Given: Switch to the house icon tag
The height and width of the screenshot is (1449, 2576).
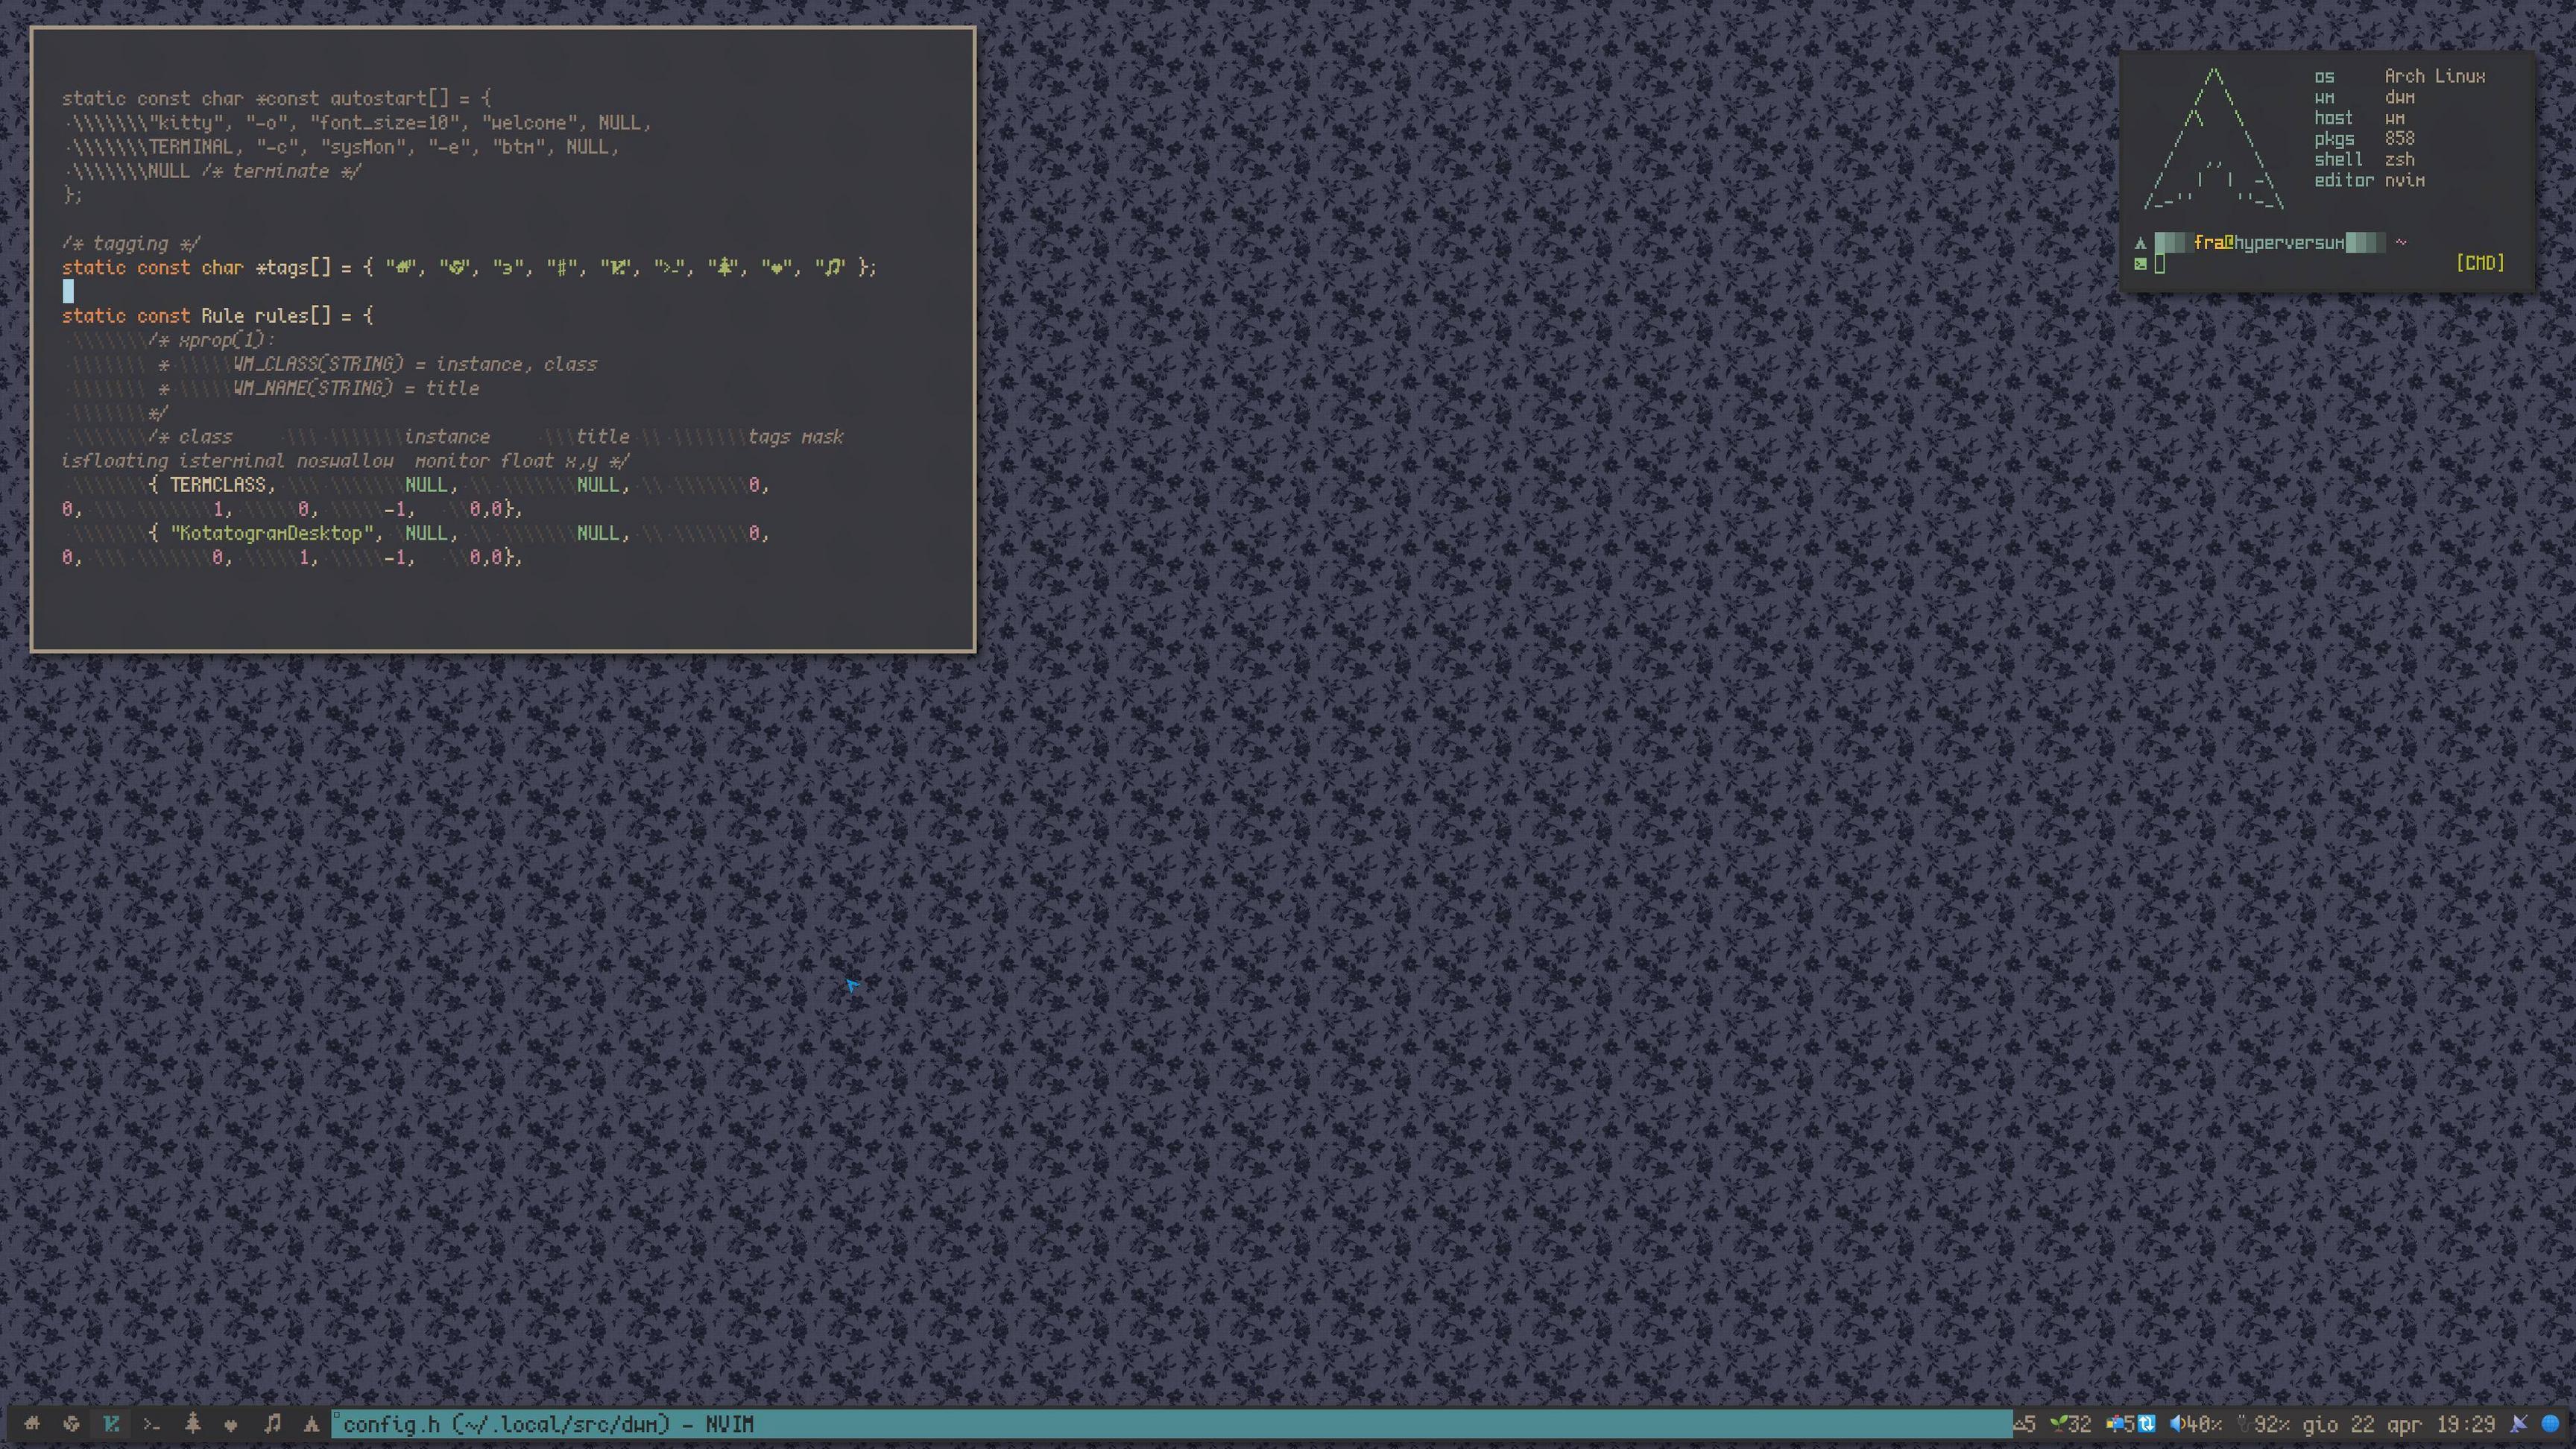Looking at the screenshot, I should [32, 1424].
